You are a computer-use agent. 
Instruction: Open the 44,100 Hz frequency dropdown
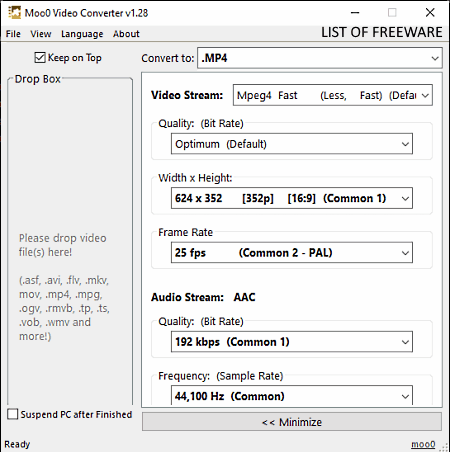point(292,396)
